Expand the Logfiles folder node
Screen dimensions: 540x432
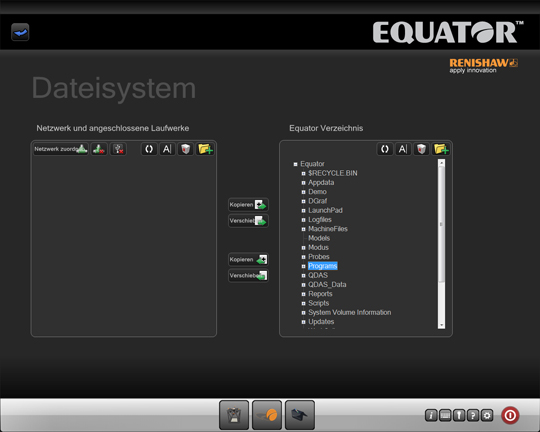303,220
